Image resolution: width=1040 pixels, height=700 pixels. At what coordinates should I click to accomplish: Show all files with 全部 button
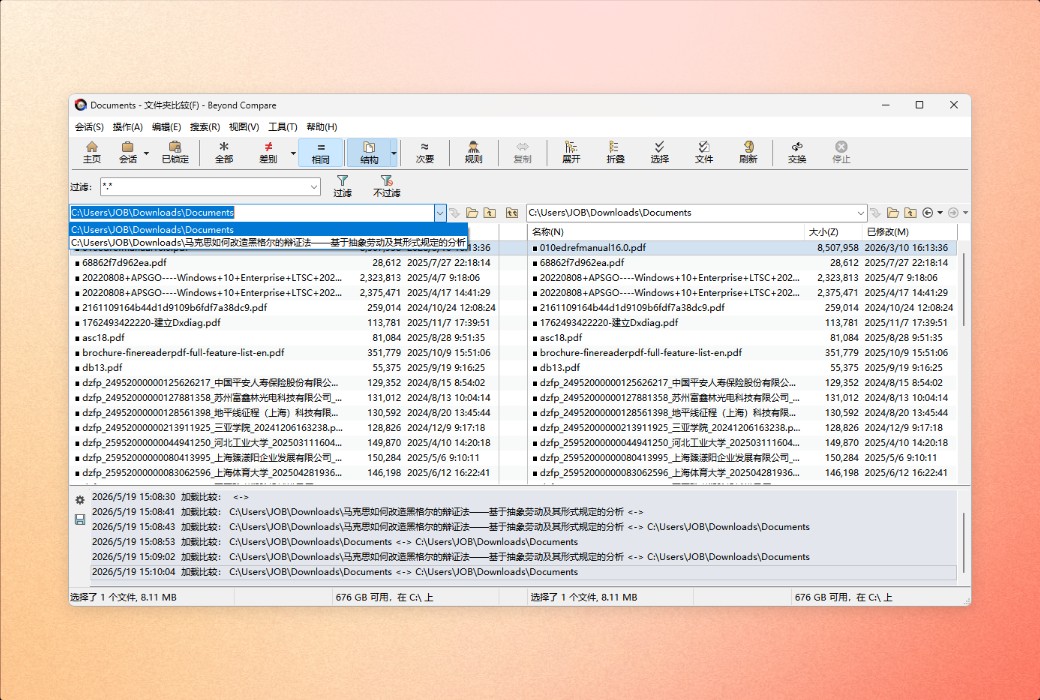224,152
